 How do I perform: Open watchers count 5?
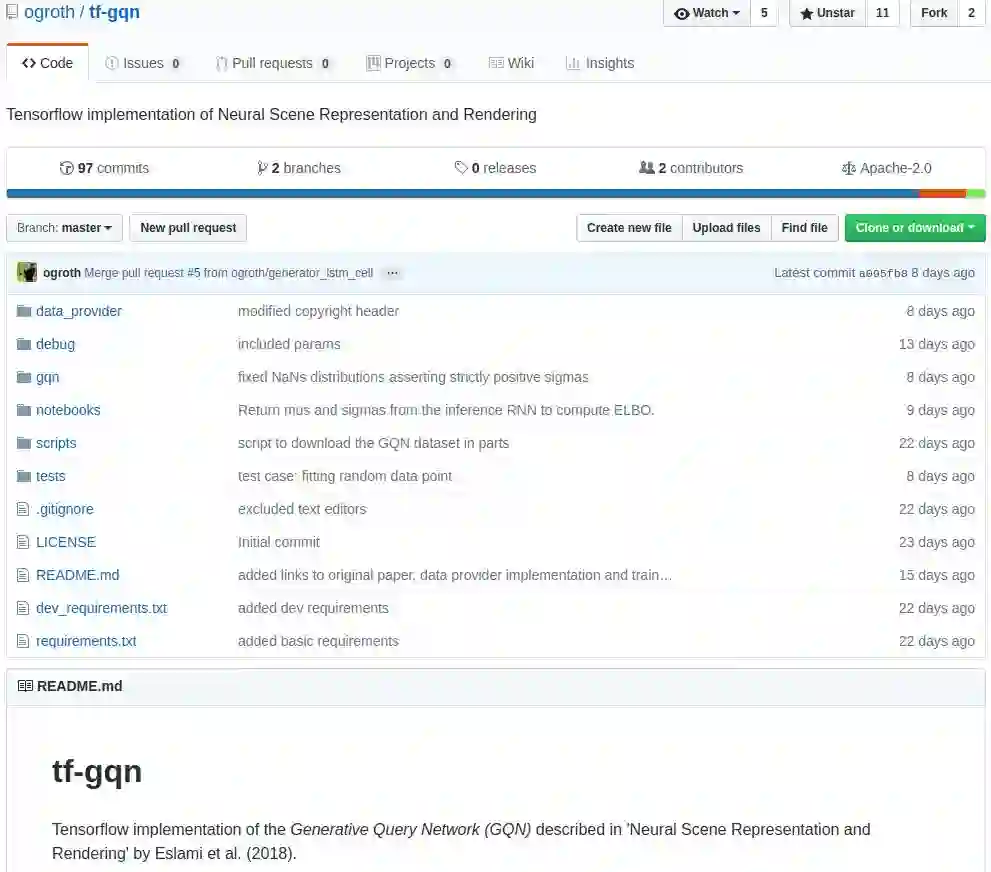763,13
